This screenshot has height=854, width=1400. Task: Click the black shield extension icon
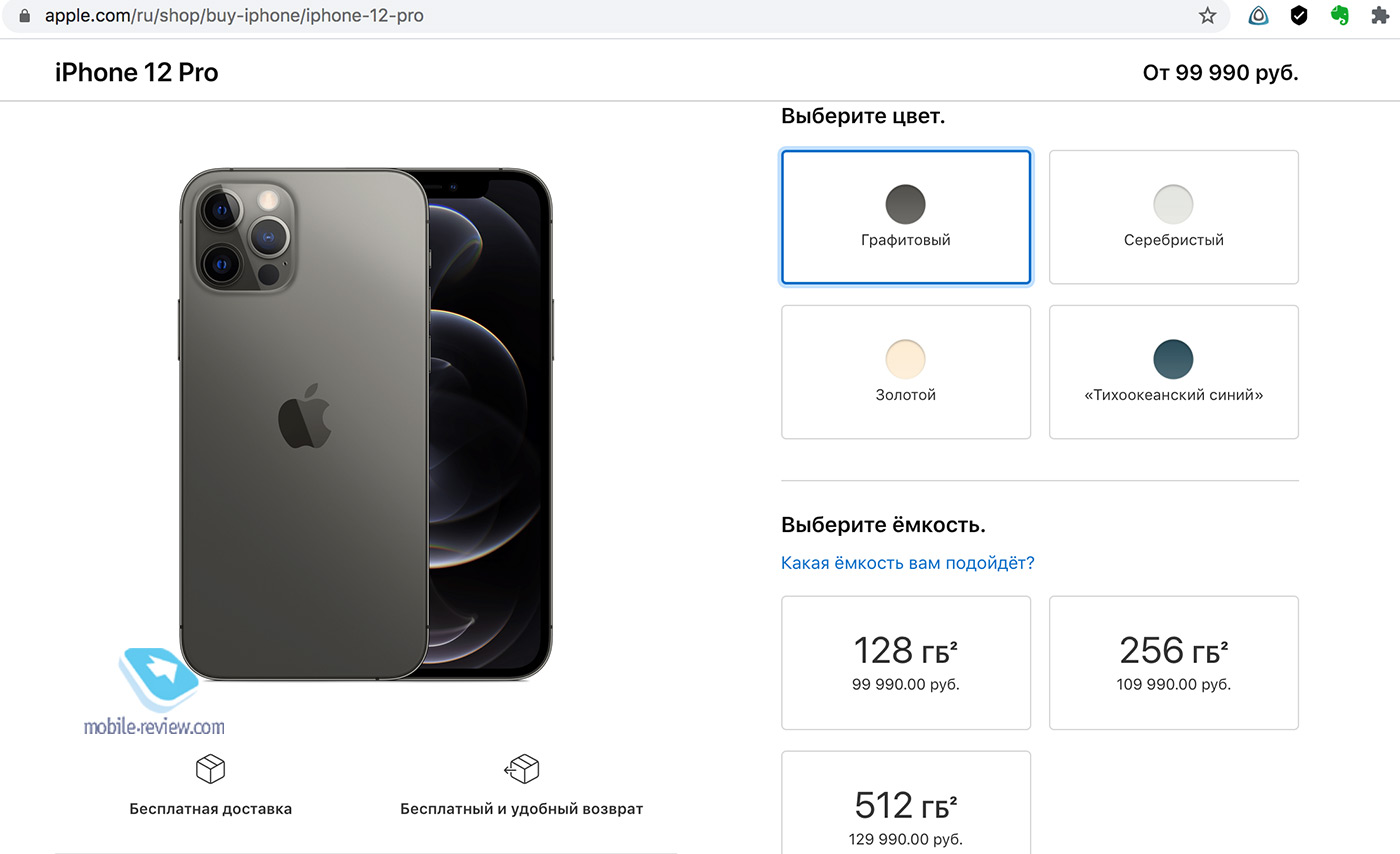click(x=1299, y=16)
